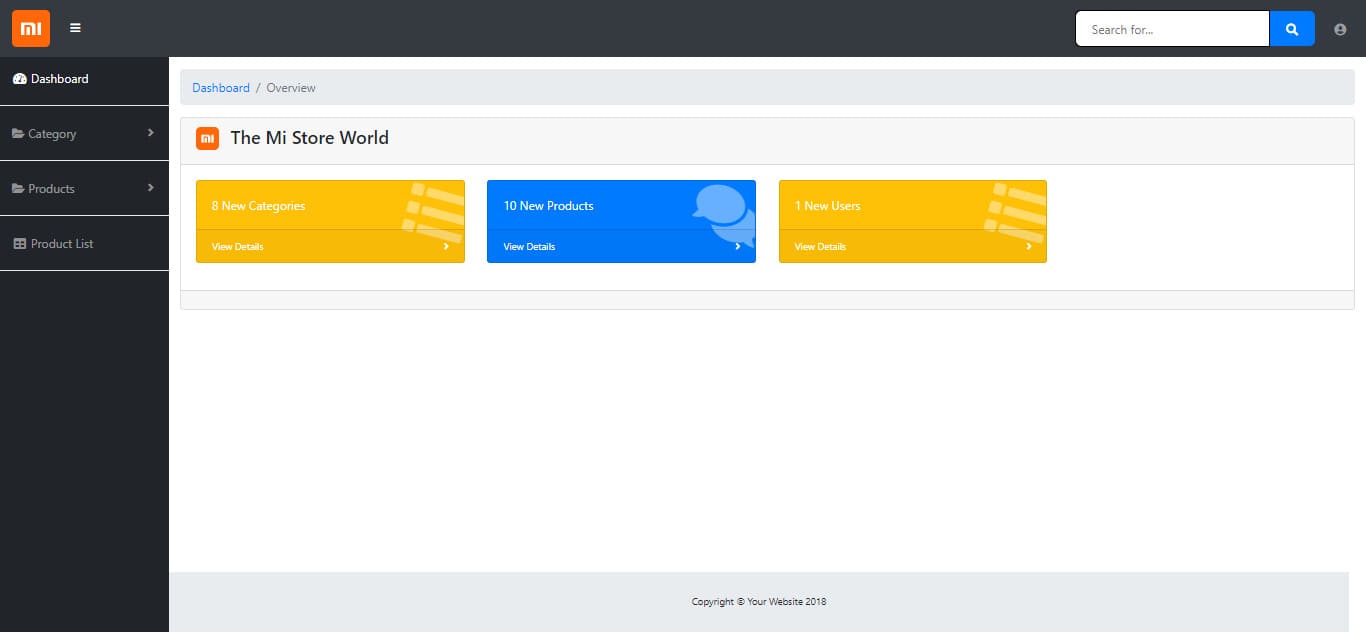The image size is (1366, 632).
Task: Click the user profile icon top right
Action: click(x=1340, y=29)
